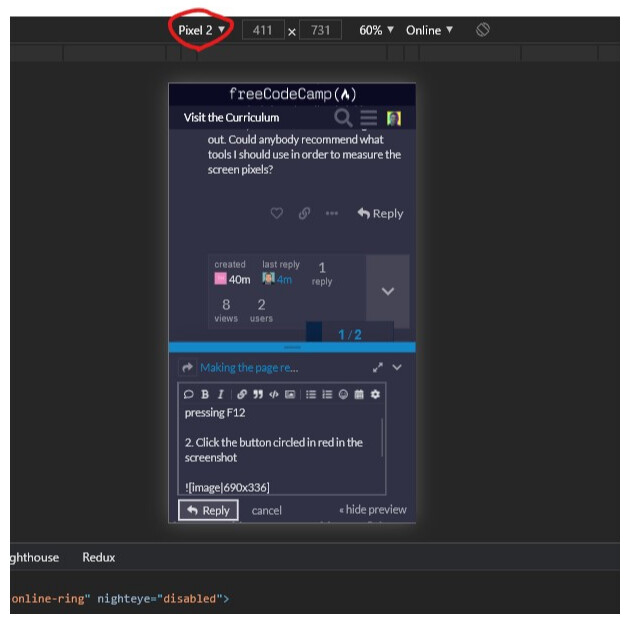Show more post actions with ellipsis

coord(332,213)
